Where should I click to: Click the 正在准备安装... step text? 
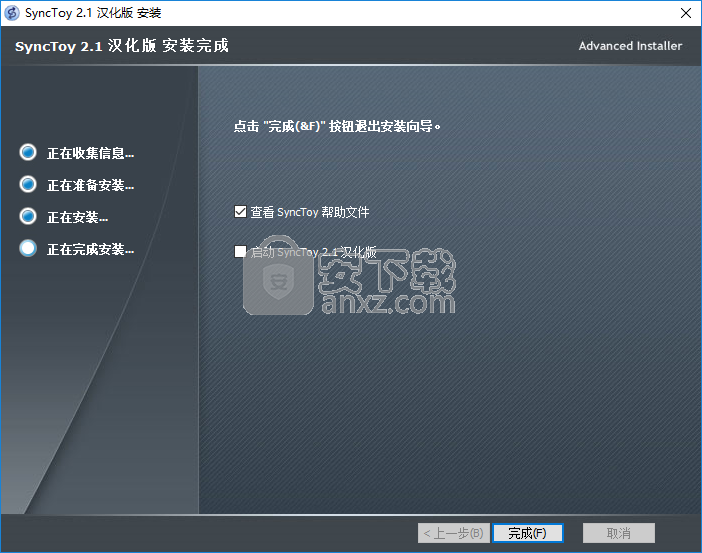coord(90,185)
